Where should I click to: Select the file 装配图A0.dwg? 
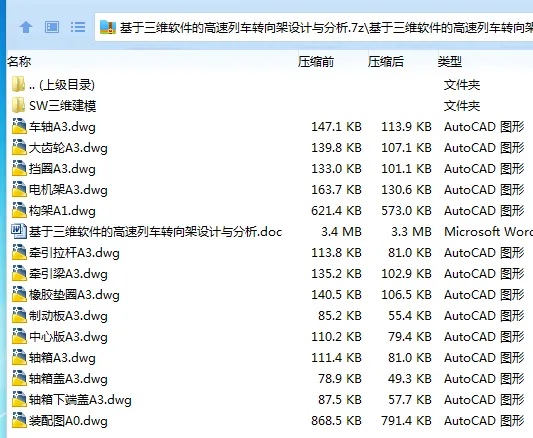[68, 421]
